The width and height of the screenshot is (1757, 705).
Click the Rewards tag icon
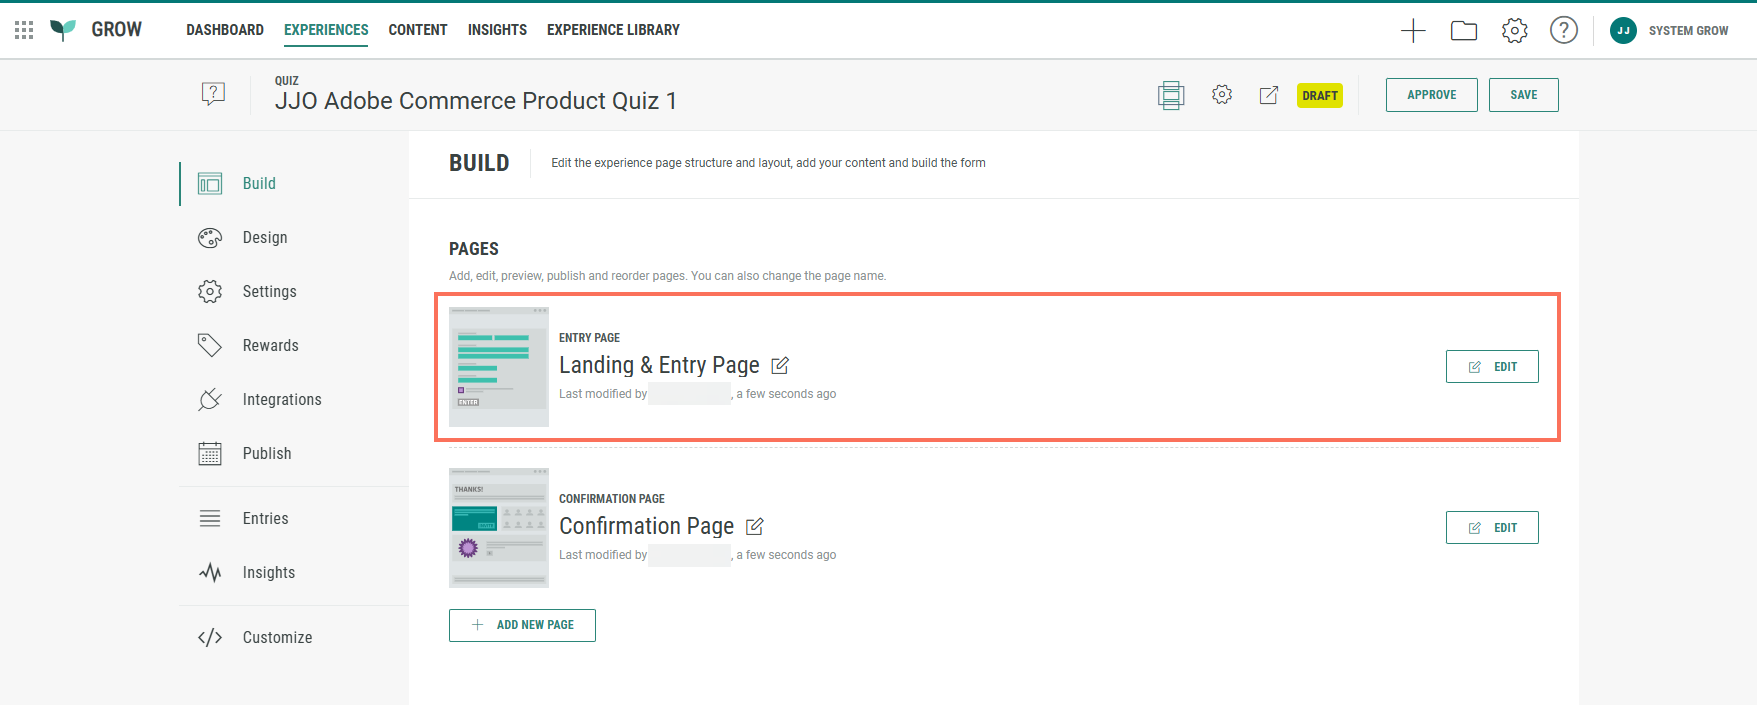coord(210,346)
